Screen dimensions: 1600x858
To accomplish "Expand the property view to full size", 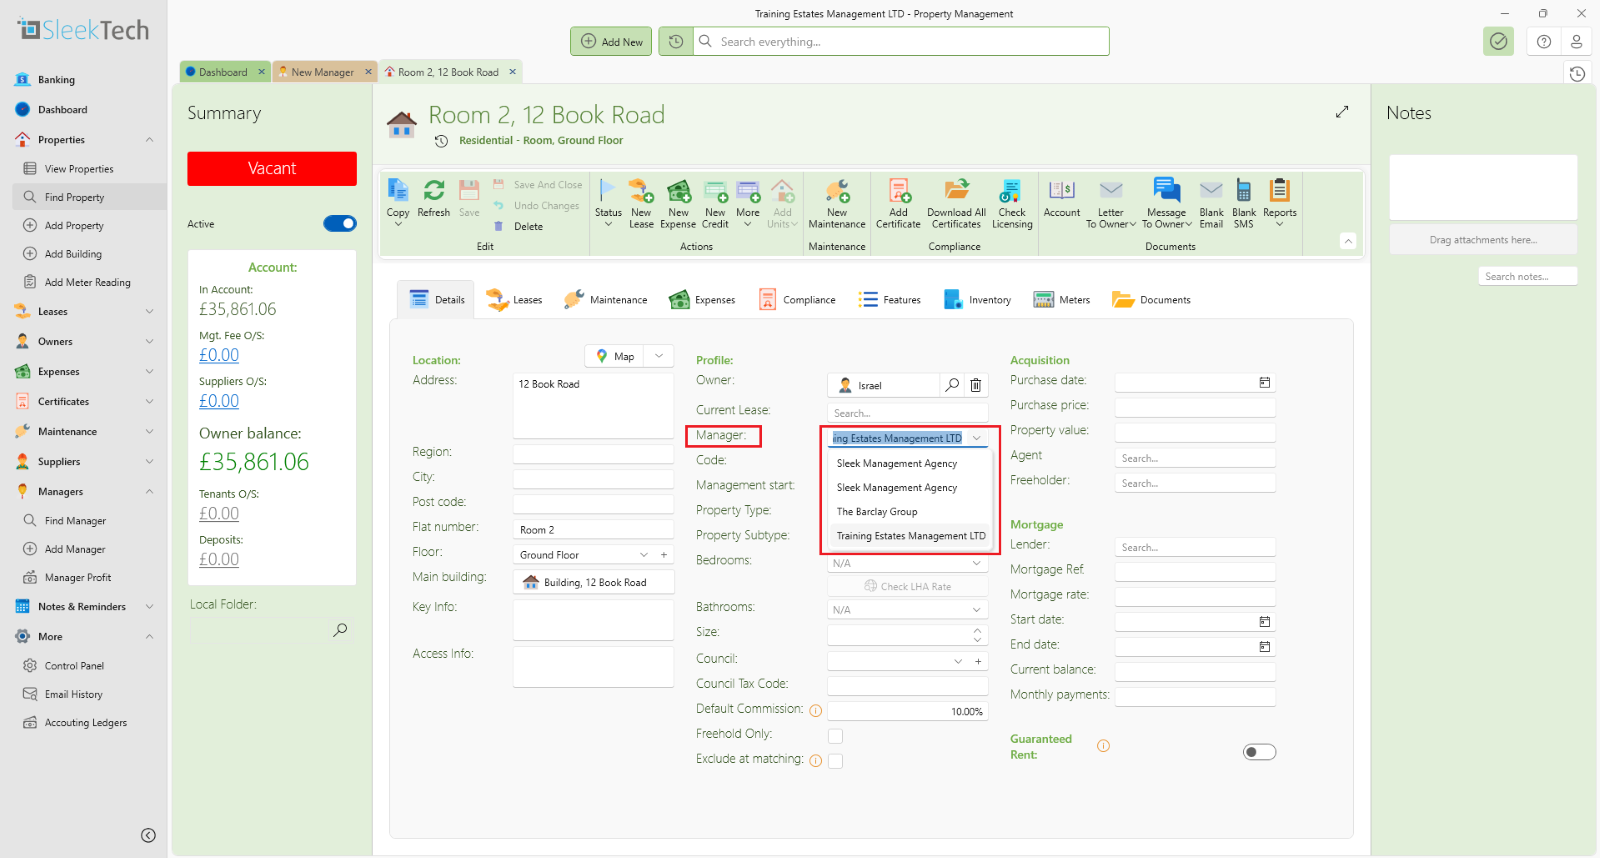I will point(1342,112).
